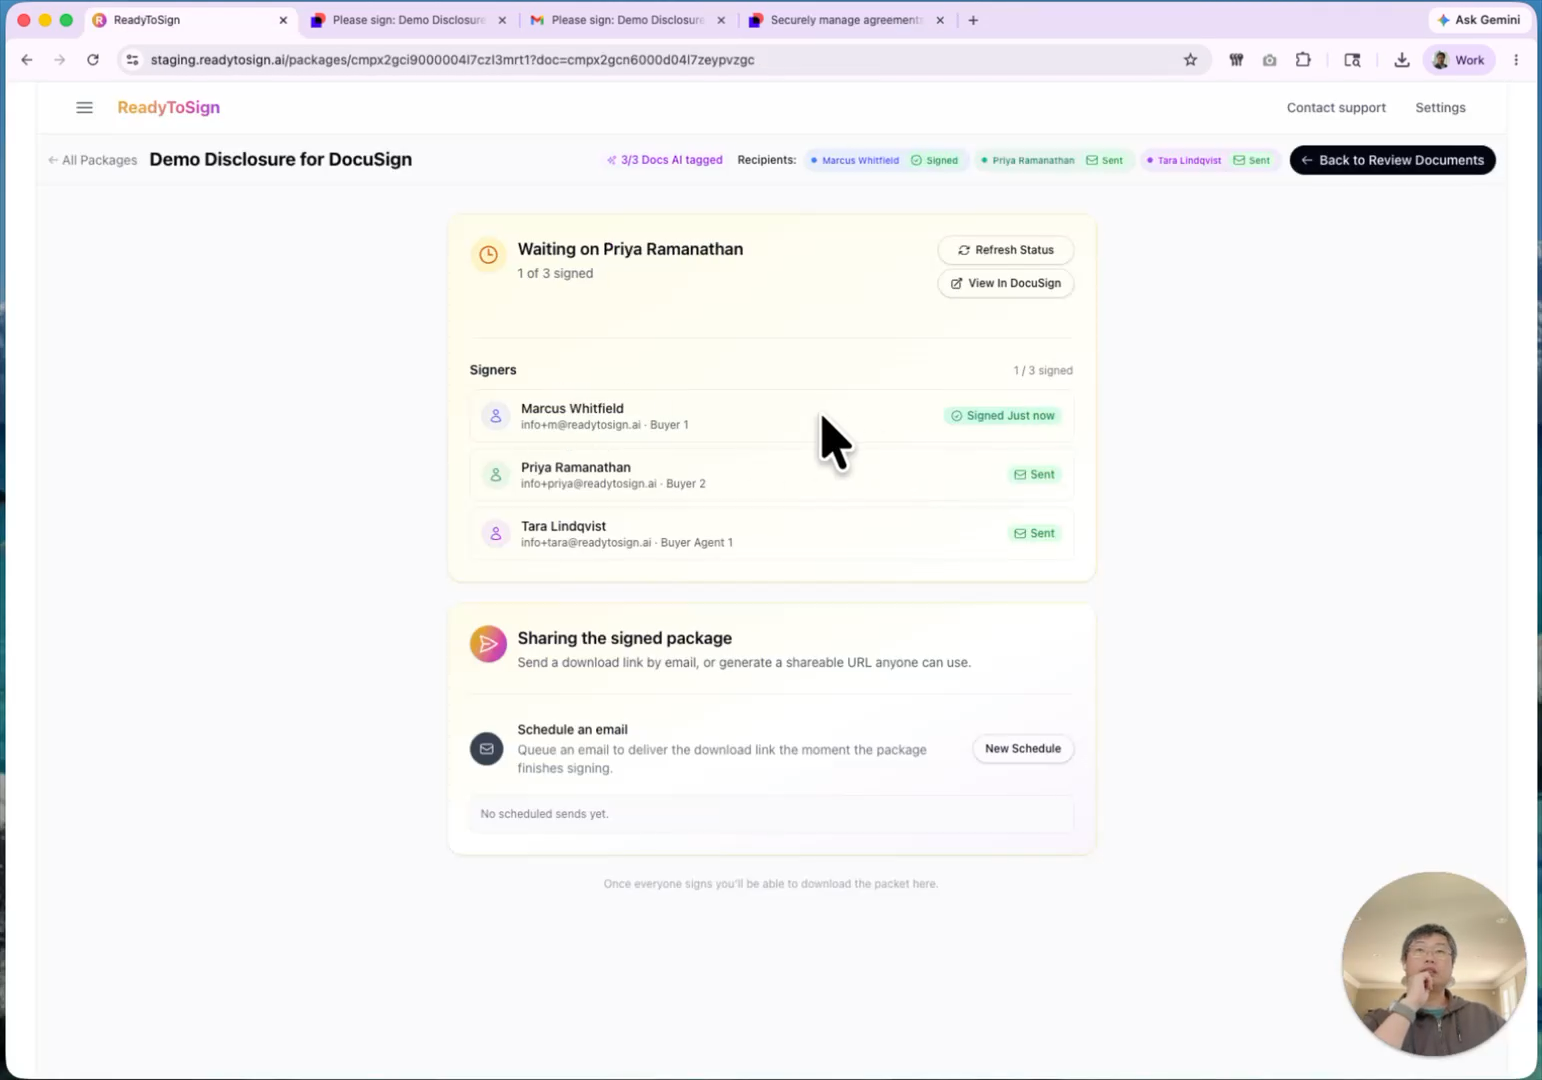Open Contact support
Image resolution: width=1542 pixels, height=1080 pixels.
point(1336,108)
